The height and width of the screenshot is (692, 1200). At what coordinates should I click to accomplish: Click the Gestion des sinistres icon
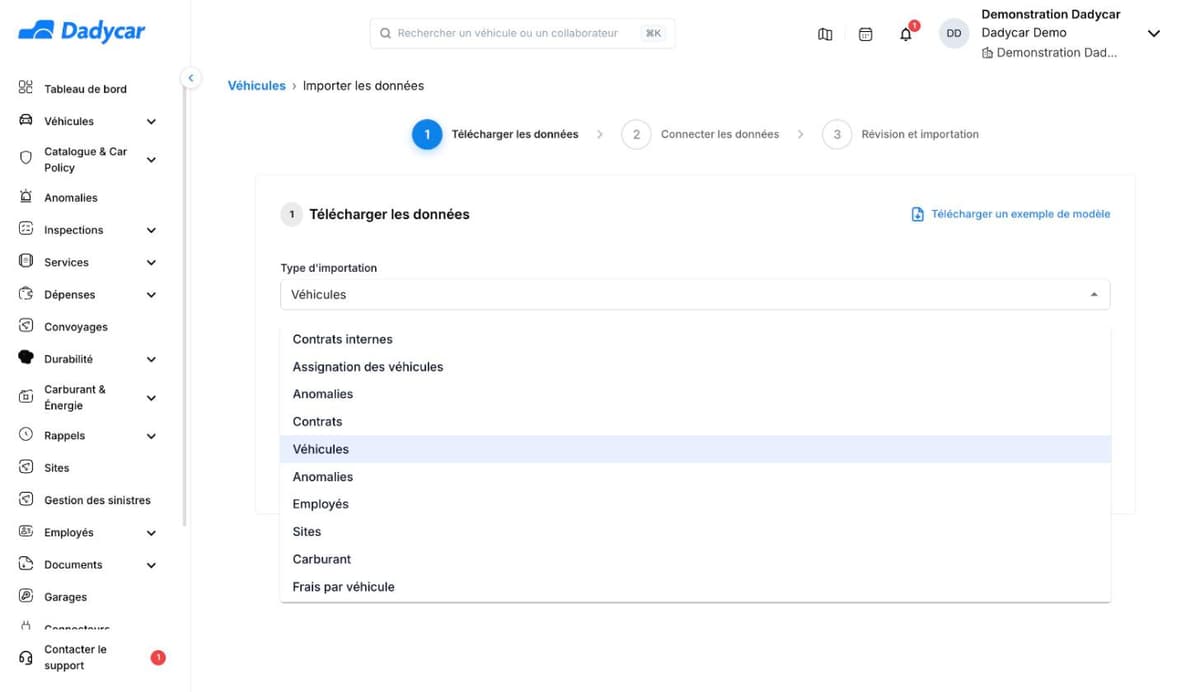(26, 499)
